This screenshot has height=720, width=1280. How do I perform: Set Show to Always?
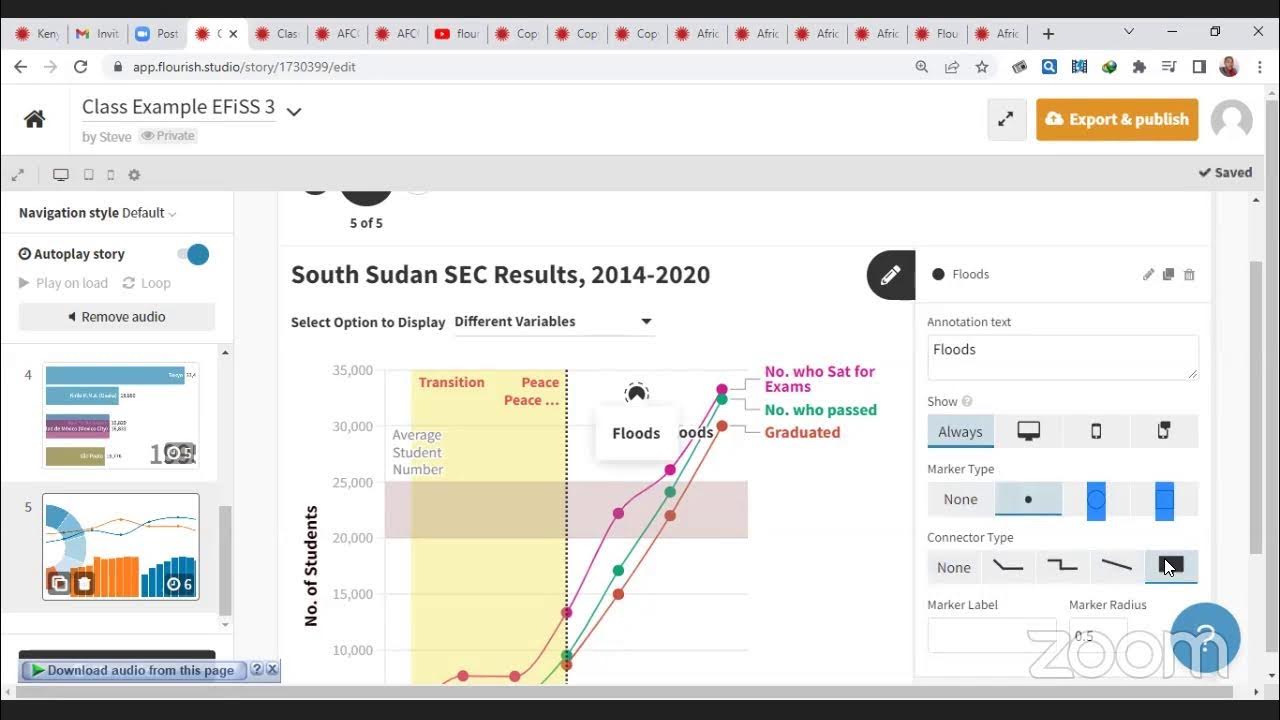[x=960, y=431]
